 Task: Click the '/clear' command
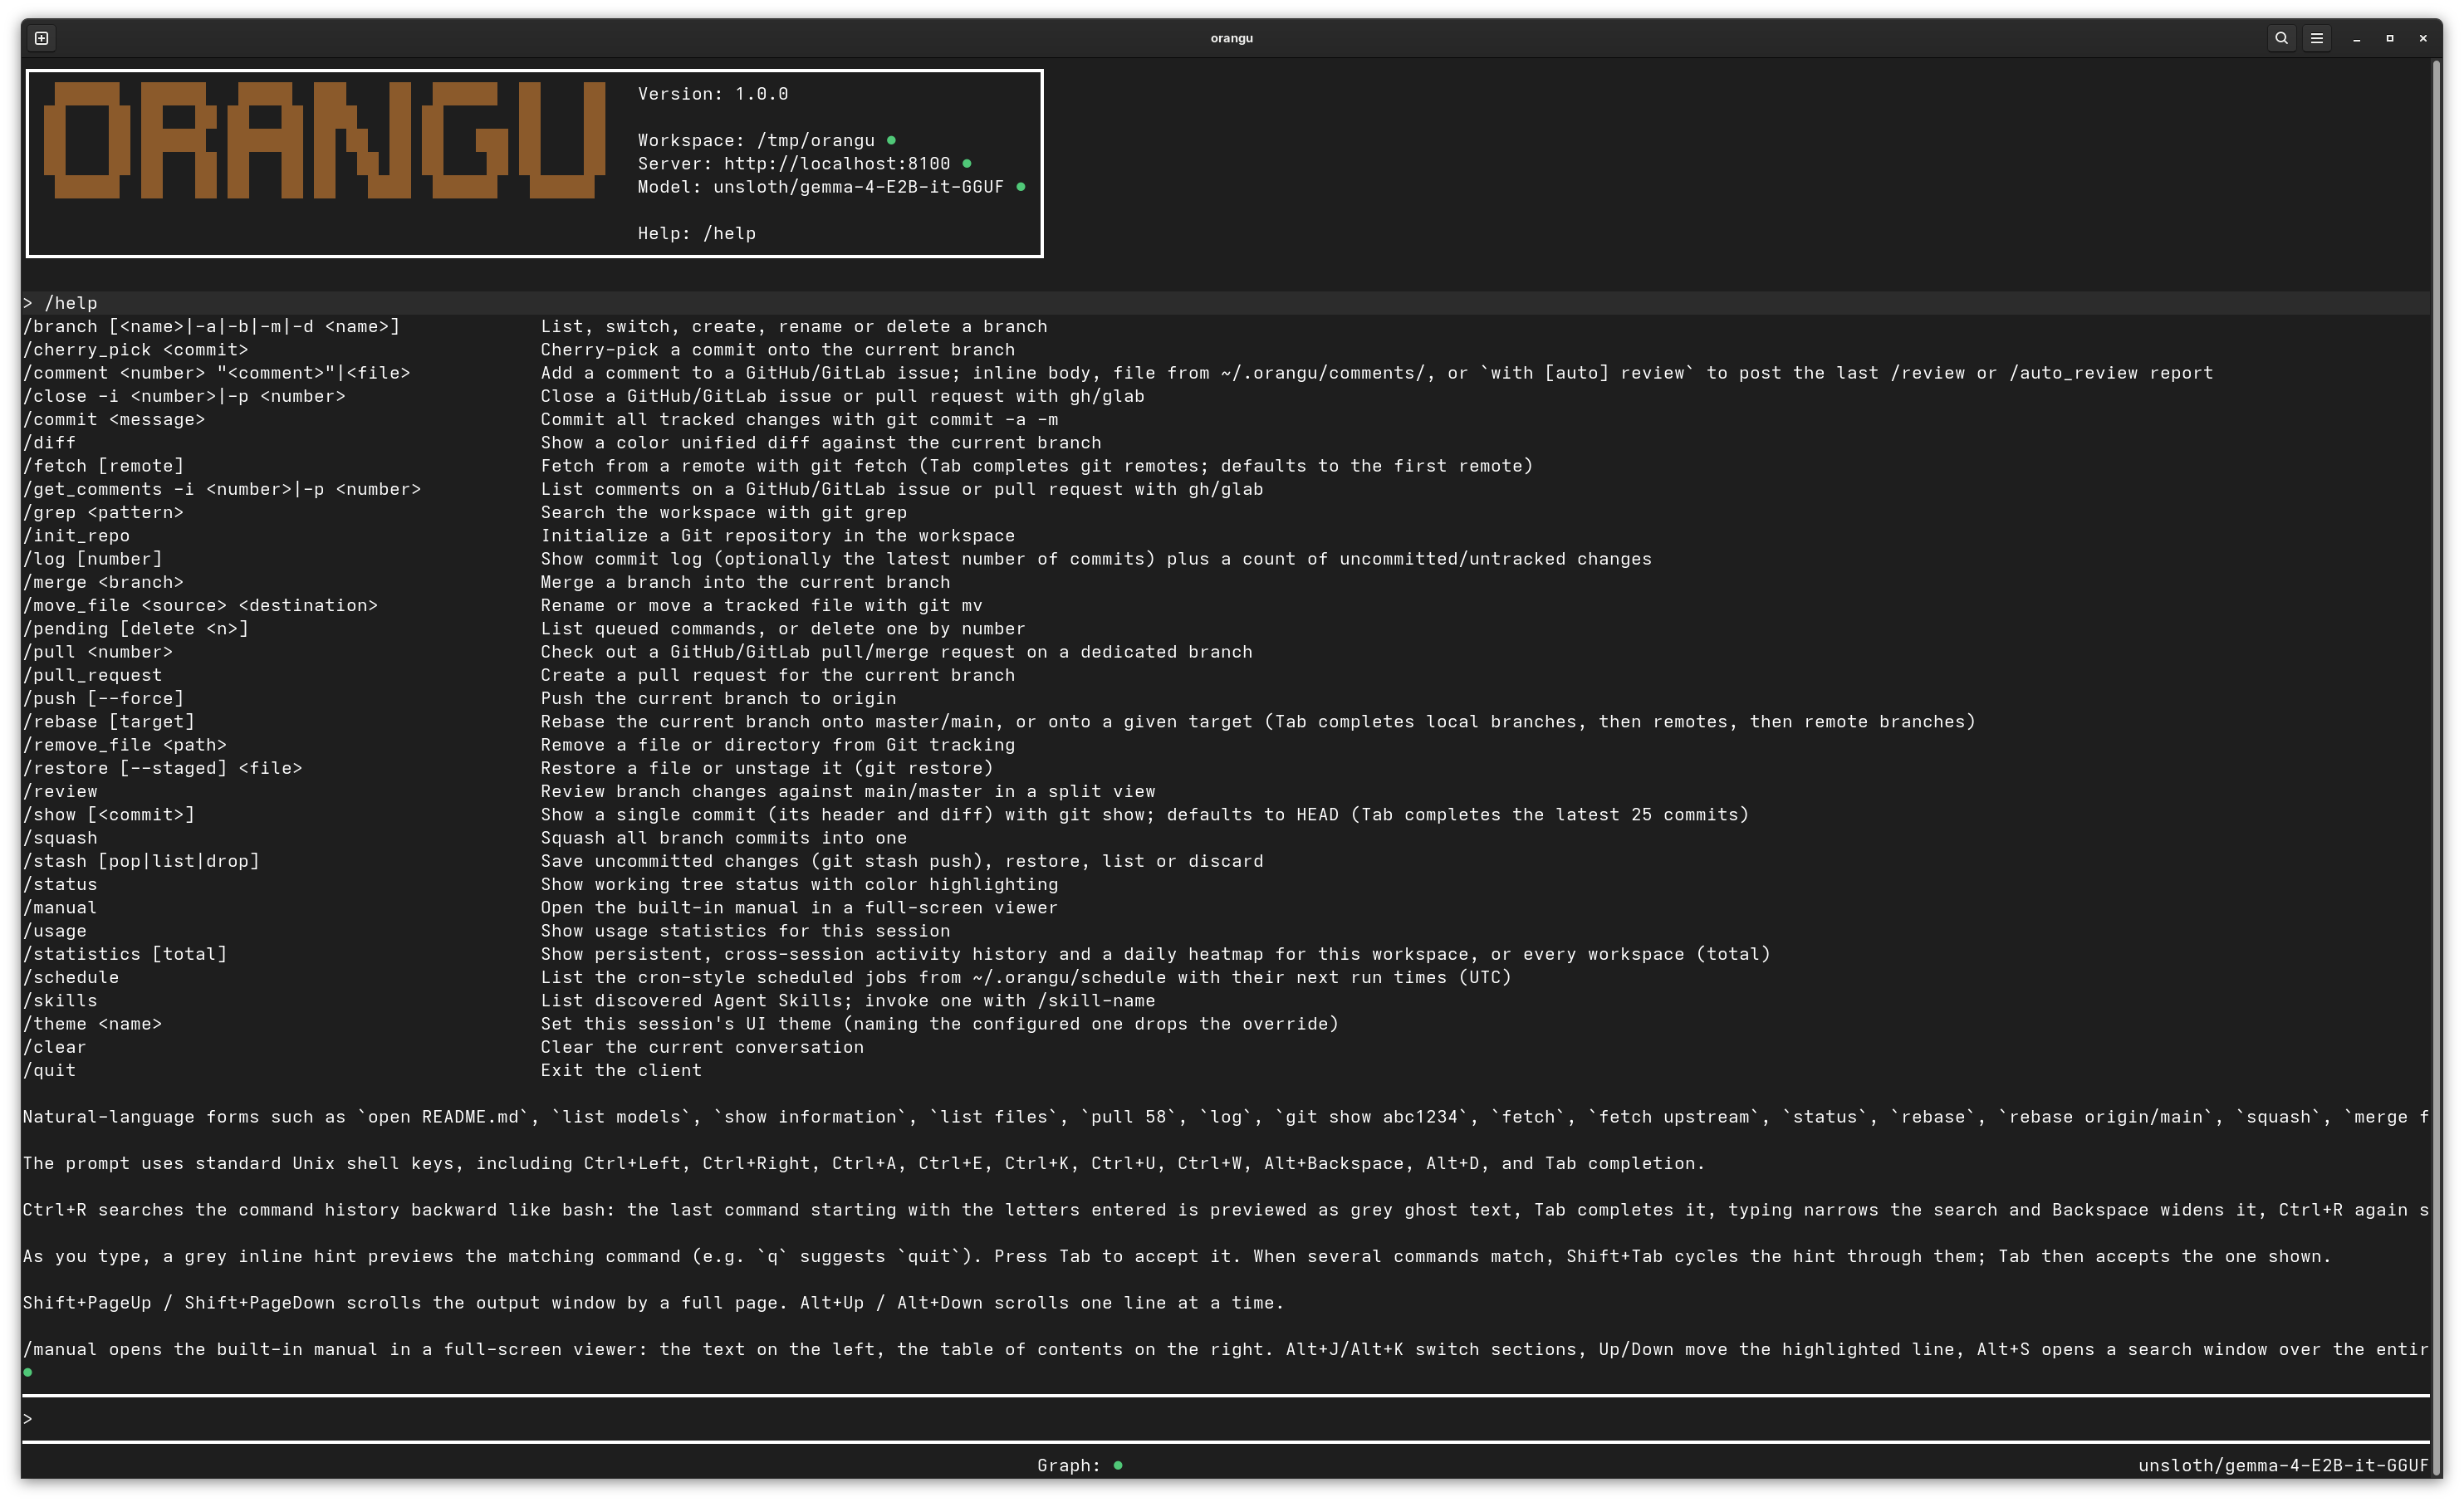54,1047
